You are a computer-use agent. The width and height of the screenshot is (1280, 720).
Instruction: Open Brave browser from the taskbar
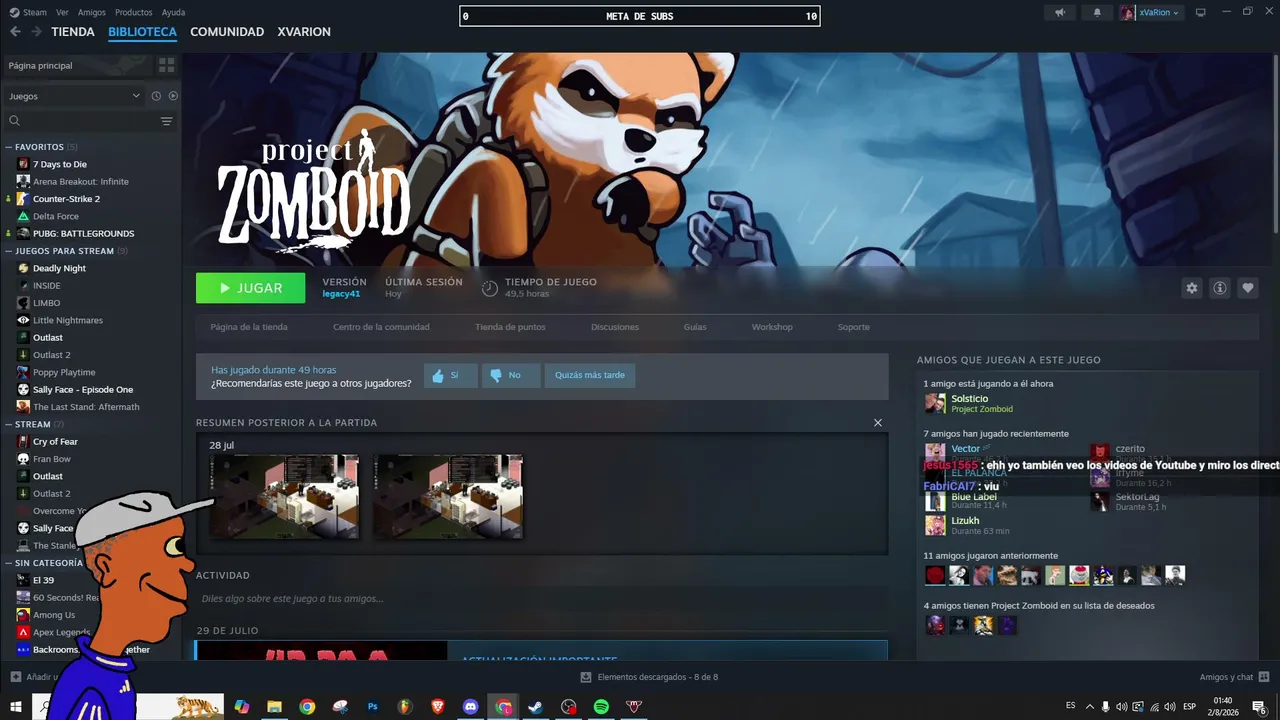click(437, 707)
